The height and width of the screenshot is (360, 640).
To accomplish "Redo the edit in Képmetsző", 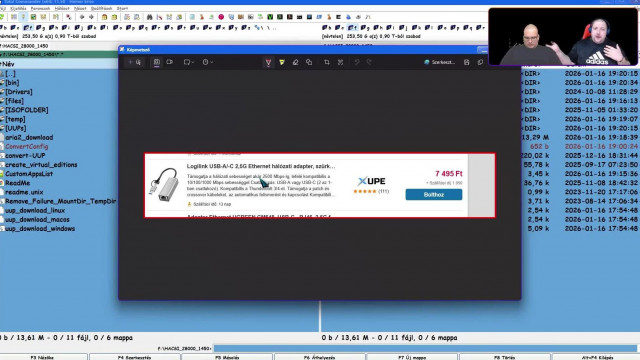I will click(x=369, y=62).
